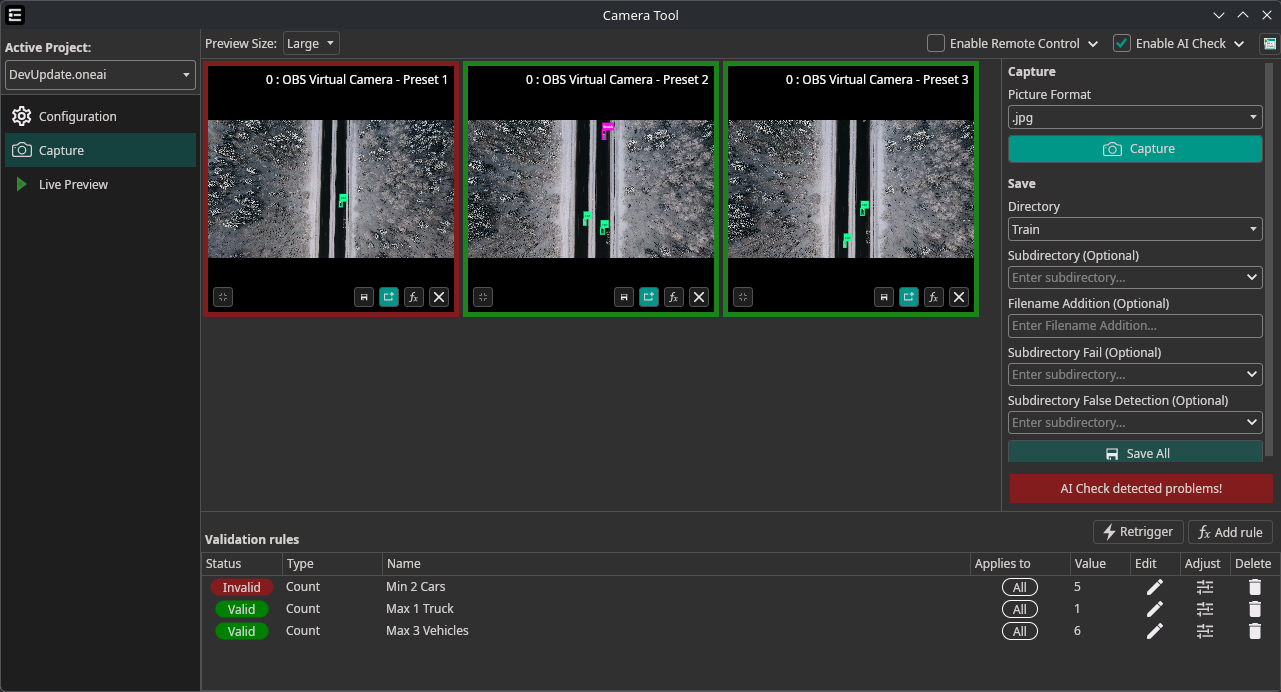Screen dimensions: 1281x692
Task: Click in the Filename Addition field
Action: [1134, 325]
